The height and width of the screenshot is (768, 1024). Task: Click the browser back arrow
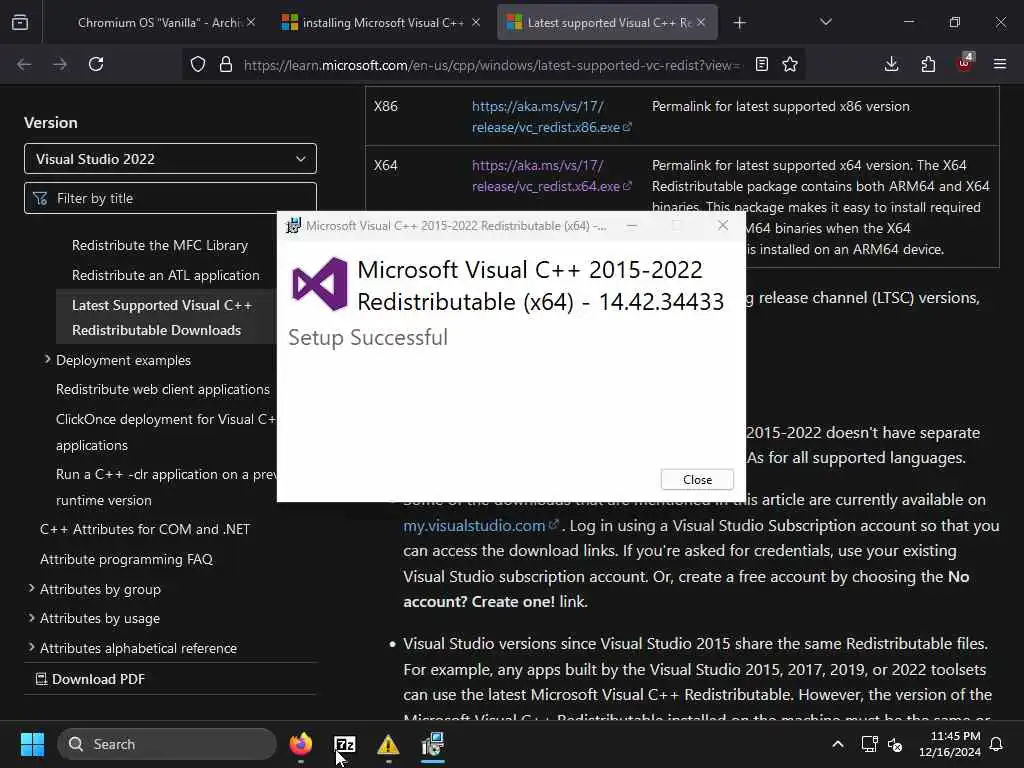click(x=24, y=64)
